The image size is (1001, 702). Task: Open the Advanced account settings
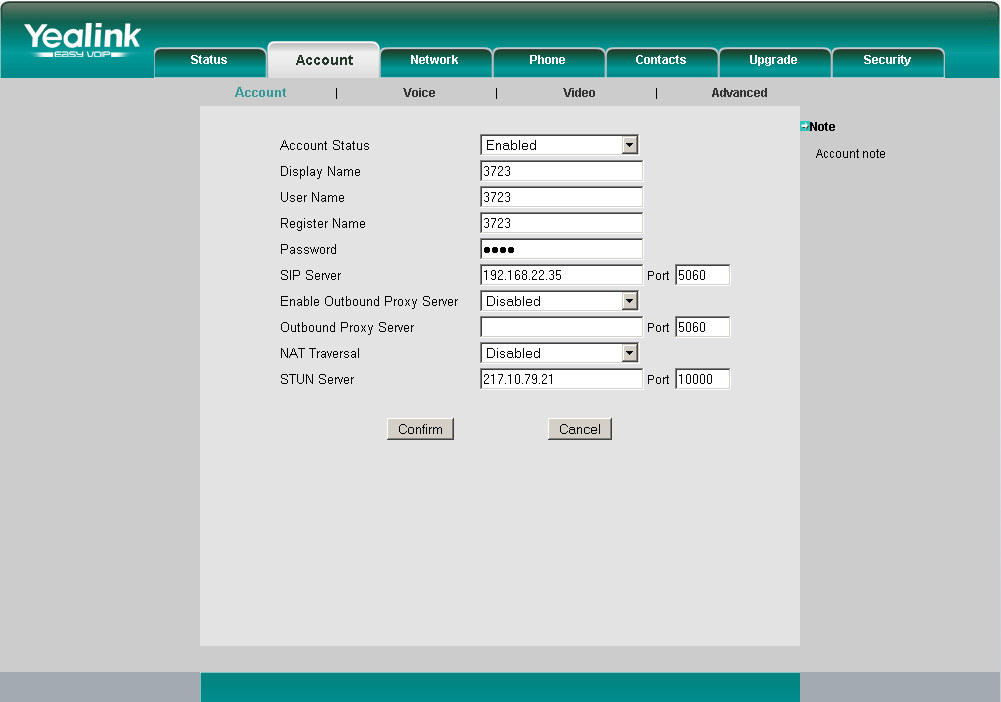[739, 93]
